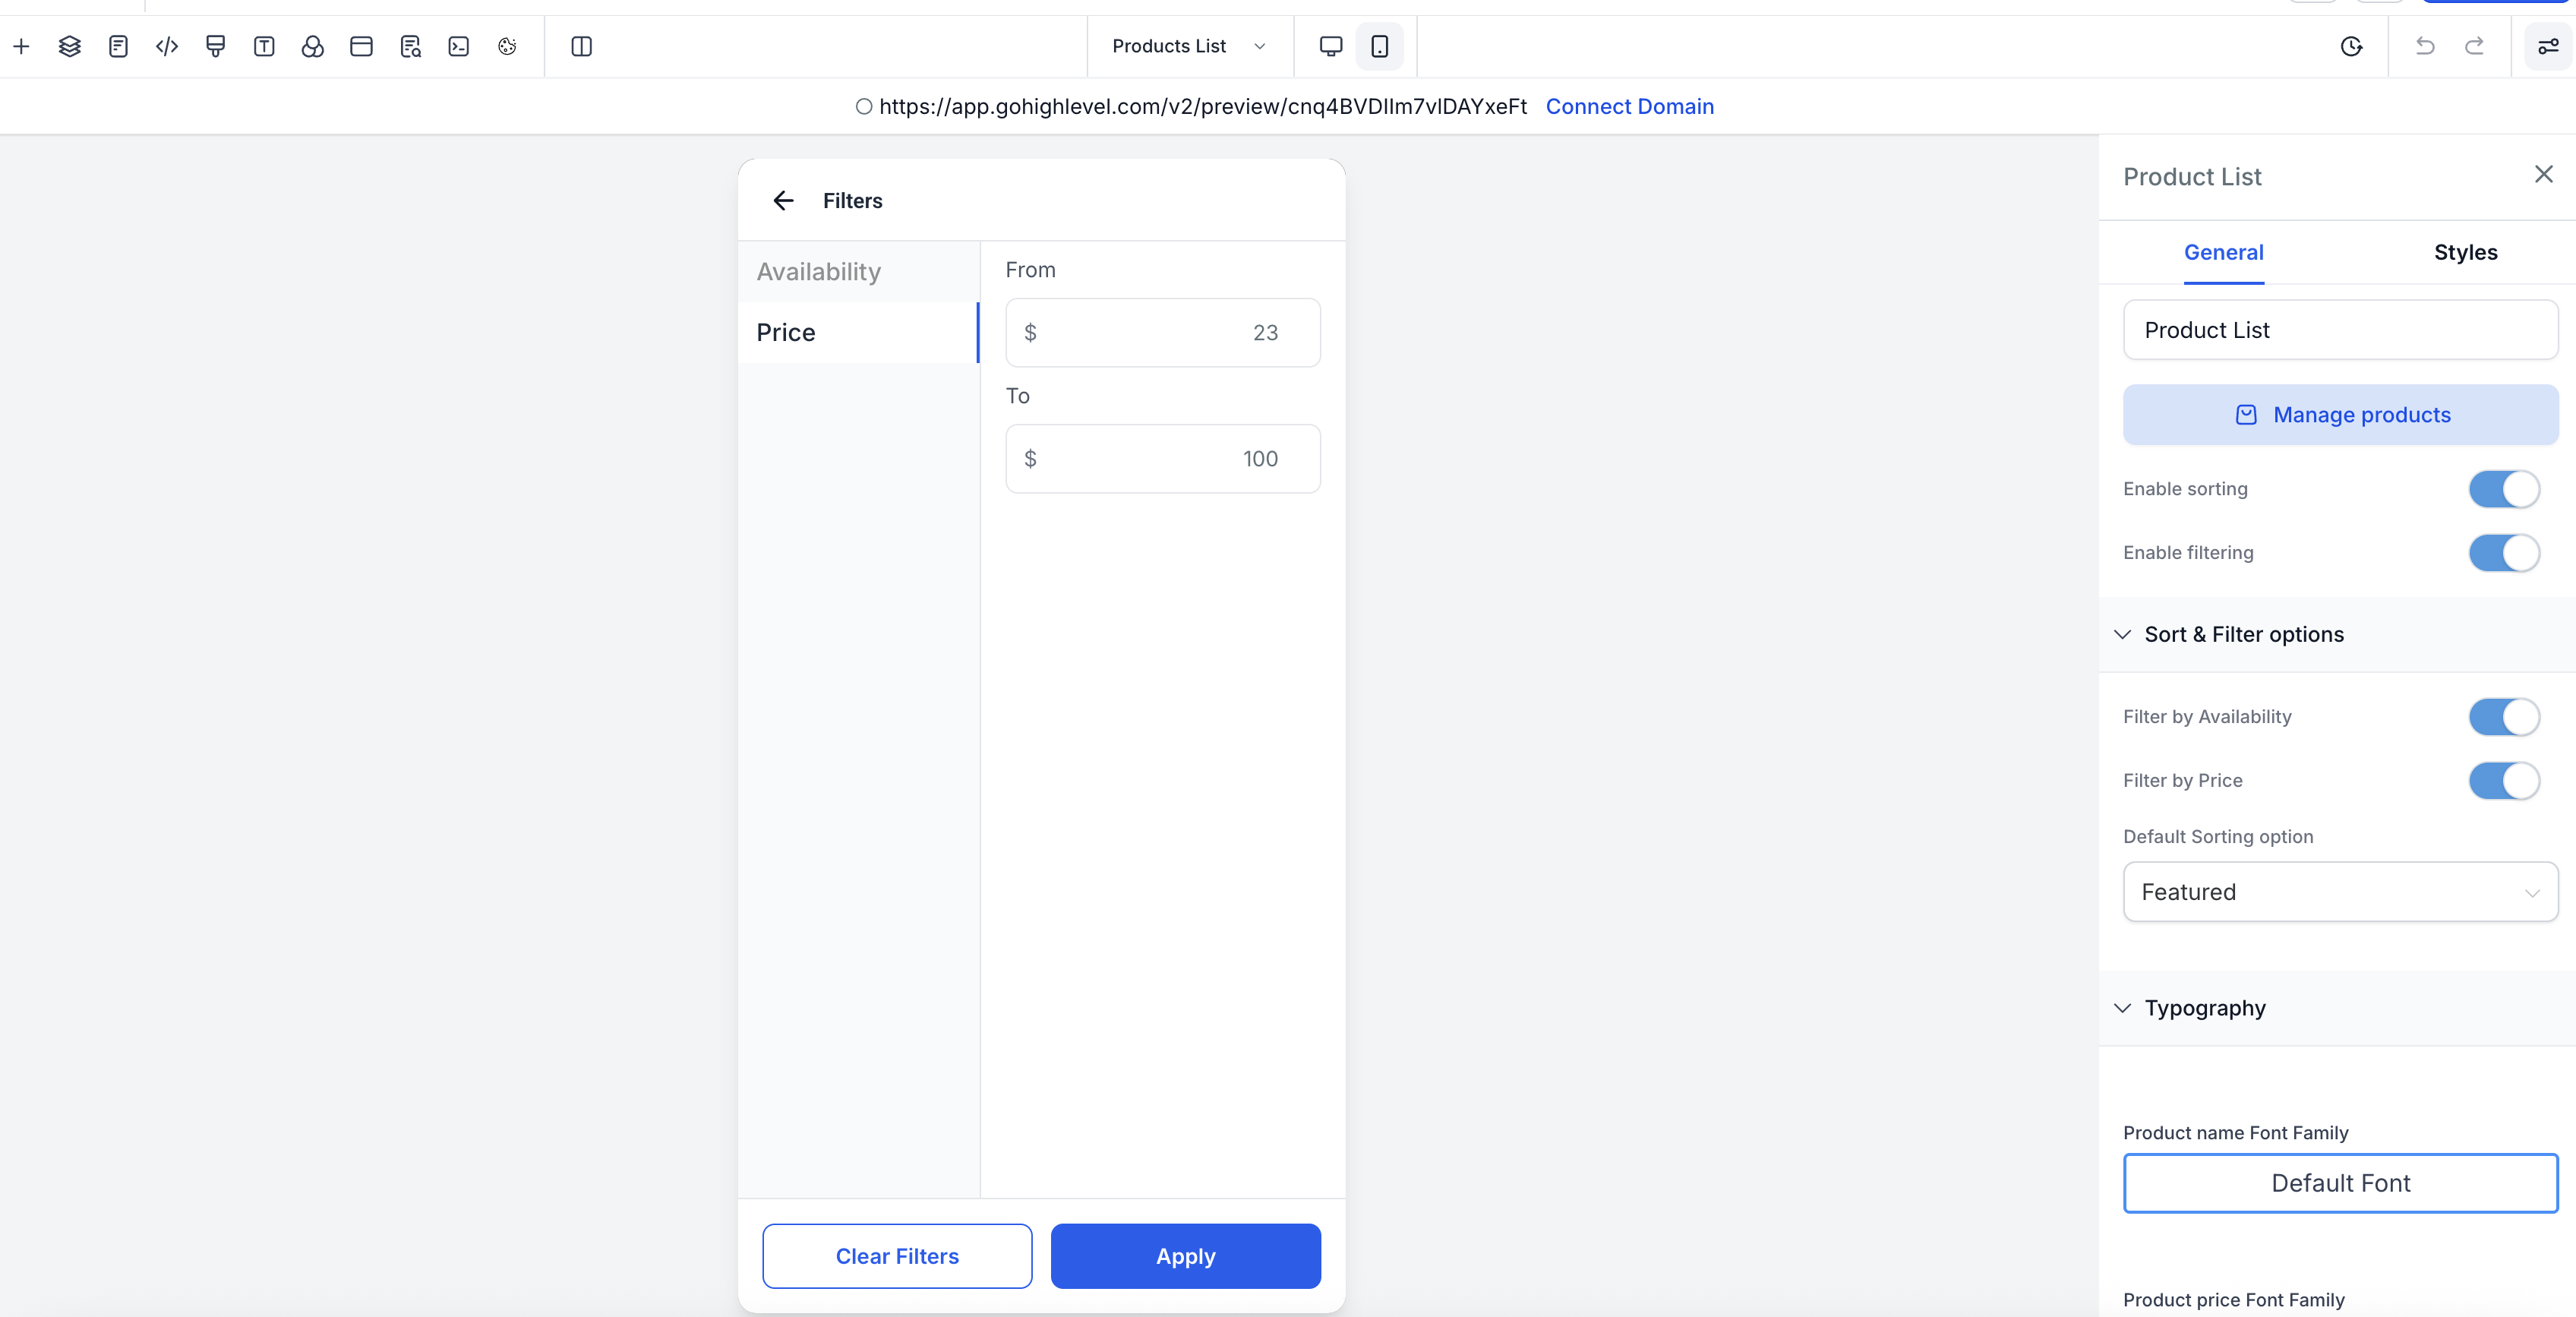Screen dimensions: 2576x1317
Task: Toggle Filter by Price off
Action: click(x=2503, y=781)
